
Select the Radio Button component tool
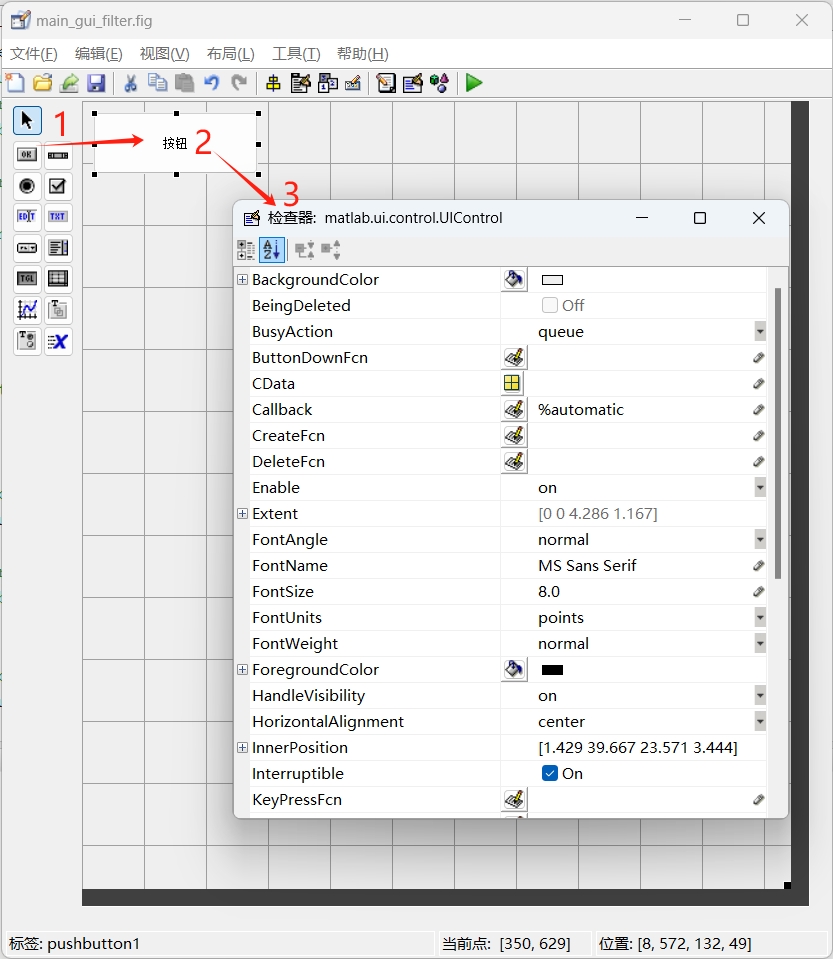pyautogui.click(x=27, y=186)
